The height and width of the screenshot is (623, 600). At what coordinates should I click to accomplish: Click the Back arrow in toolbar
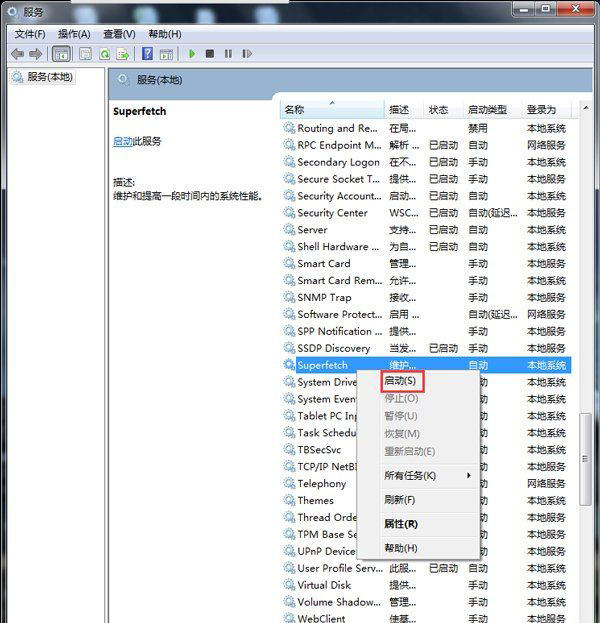click(x=17, y=54)
